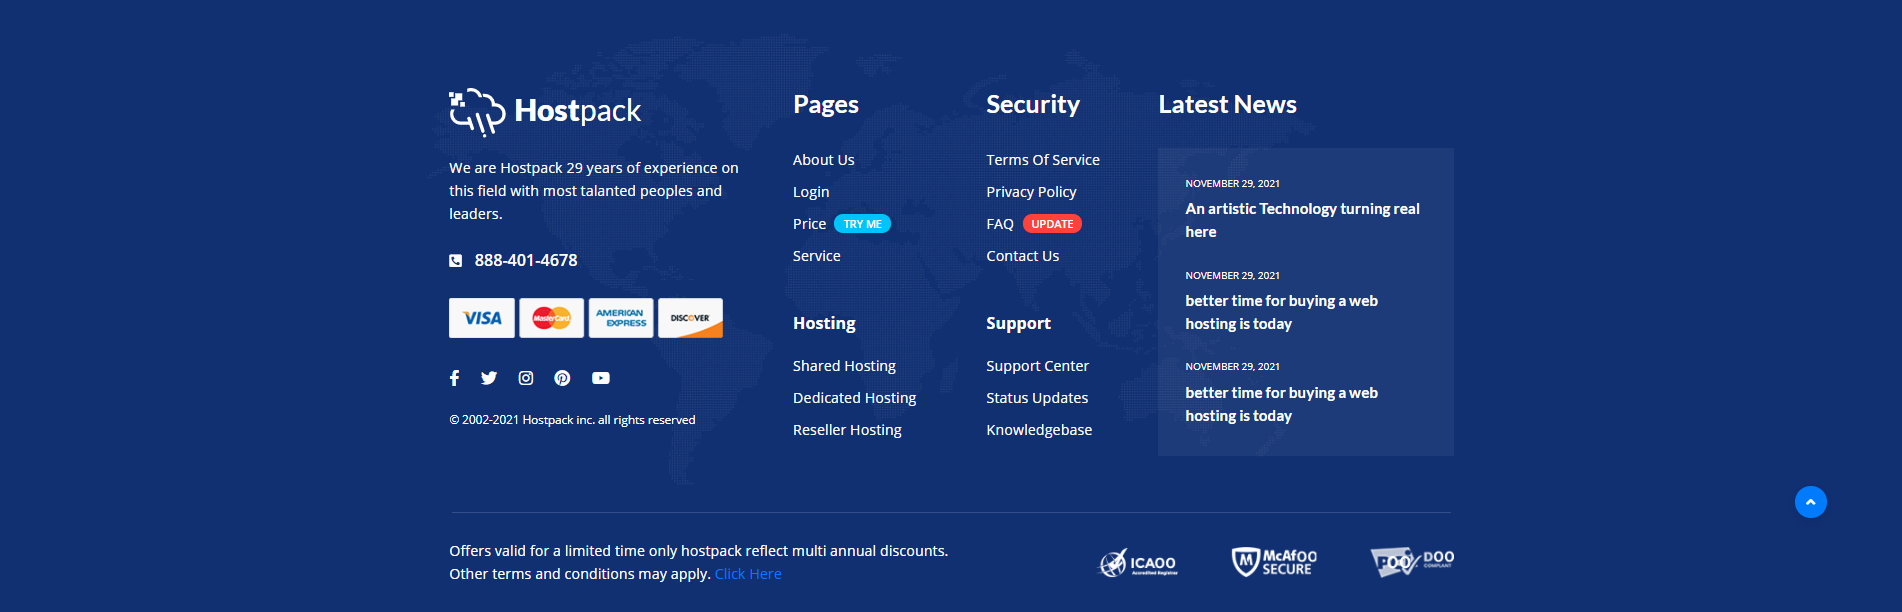
Task: Click the Hostpack cloud logo
Action: point(545,111)
